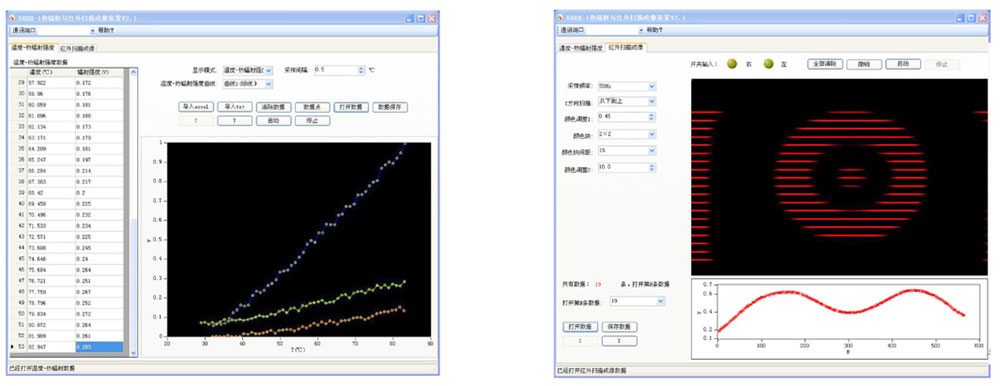Click the sampling interval 0.5 spinner arrows
1000x386 pixels.
(x=362, y=70)
